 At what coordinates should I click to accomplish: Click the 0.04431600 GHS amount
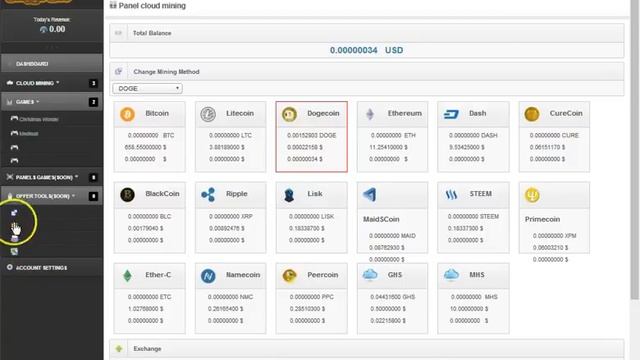pyautogui.click(x=392, y=297)
